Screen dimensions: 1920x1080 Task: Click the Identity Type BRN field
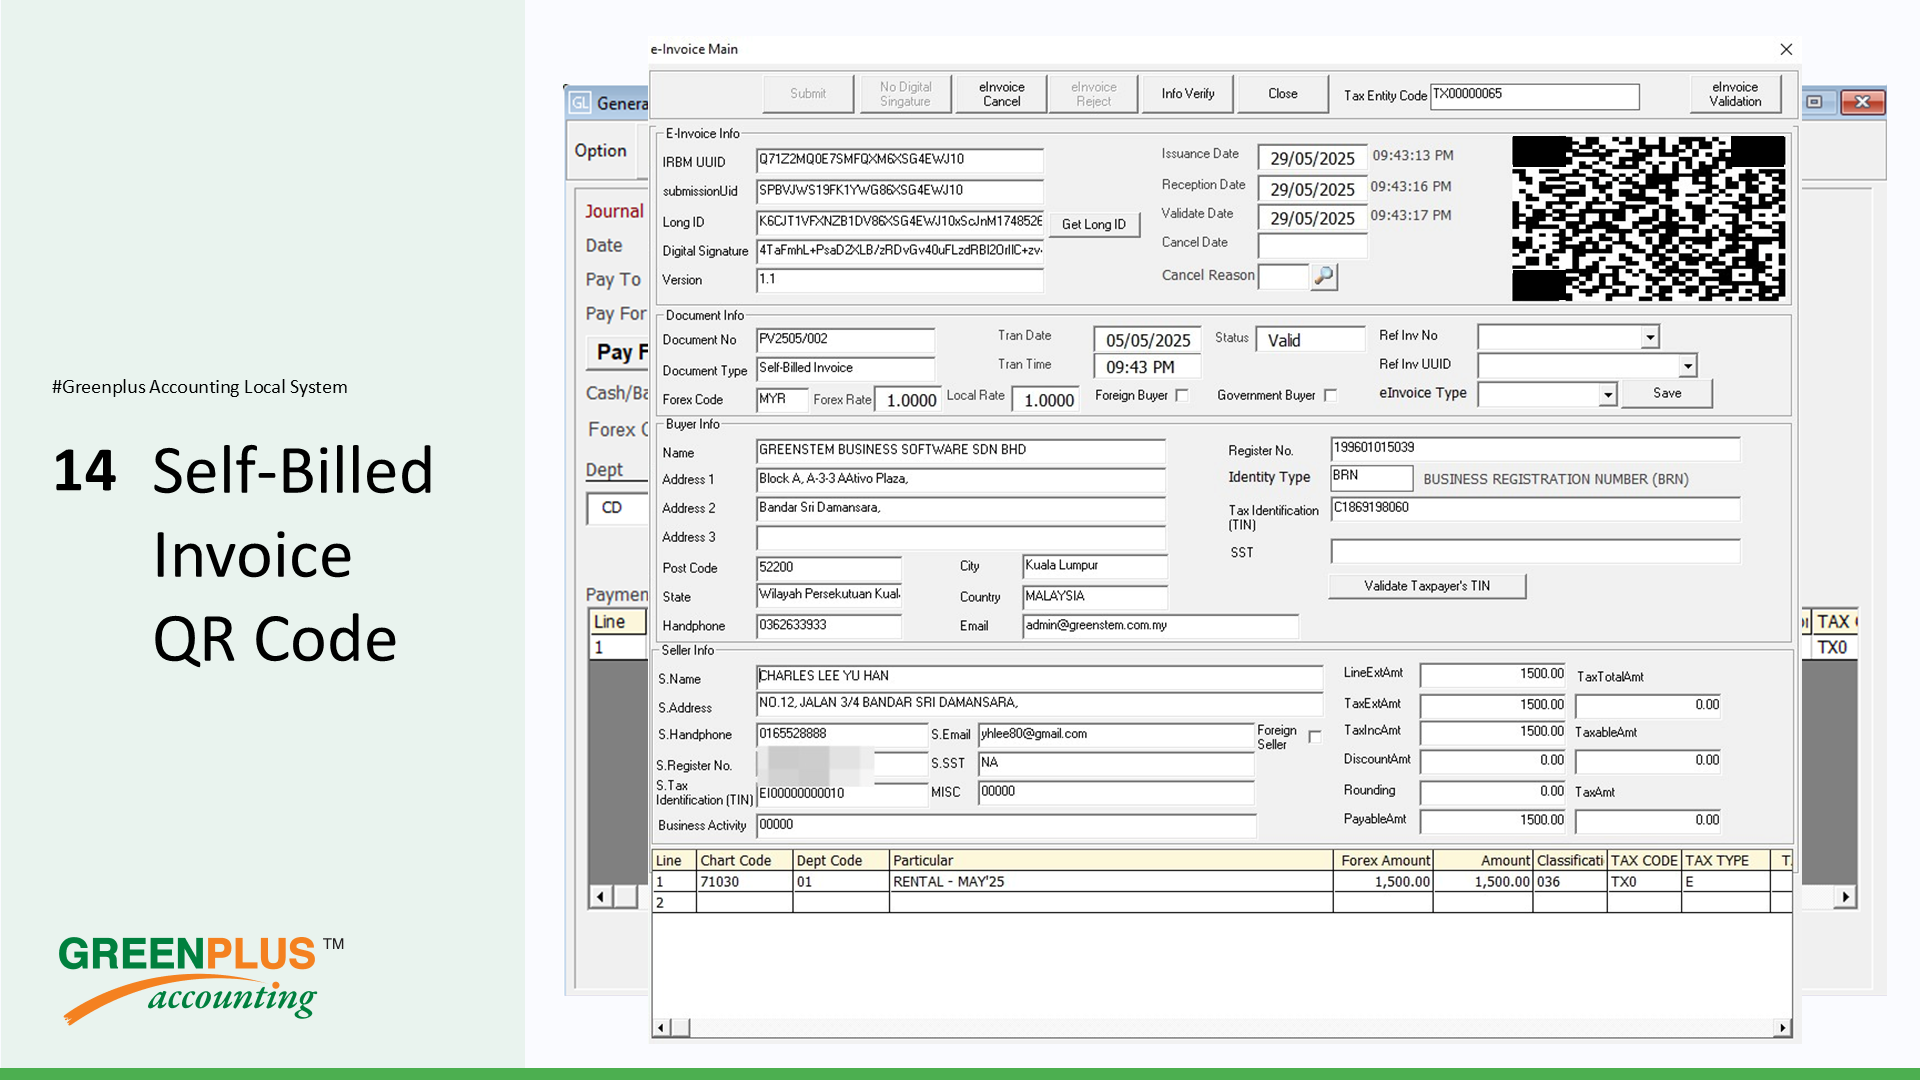click(1371, 477)
